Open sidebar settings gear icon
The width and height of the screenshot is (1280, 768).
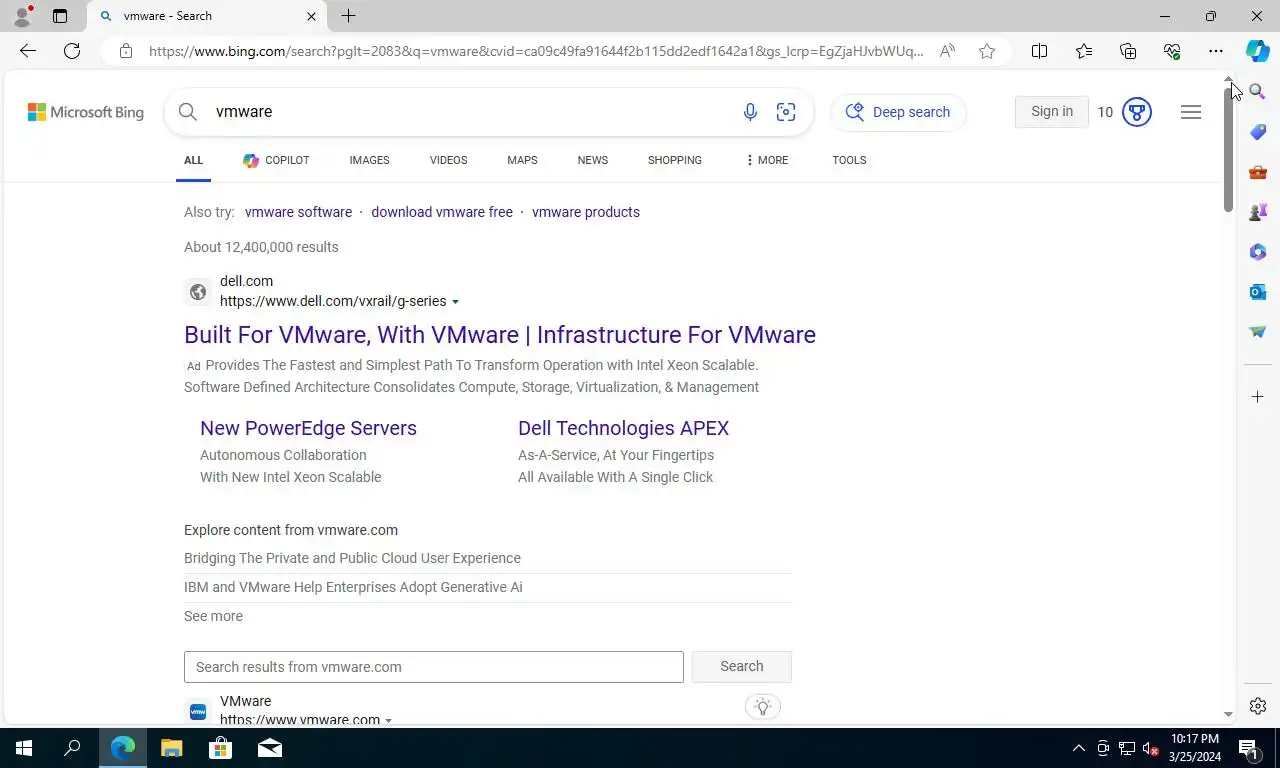[x=1258, y=706]
